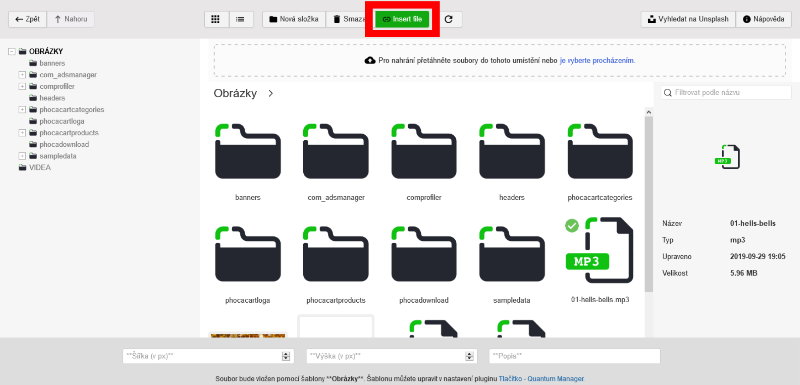The width and height of the screenshot is (800, 385).
Task: Click the file list scrollbar
Action: [x=648, y=204]
